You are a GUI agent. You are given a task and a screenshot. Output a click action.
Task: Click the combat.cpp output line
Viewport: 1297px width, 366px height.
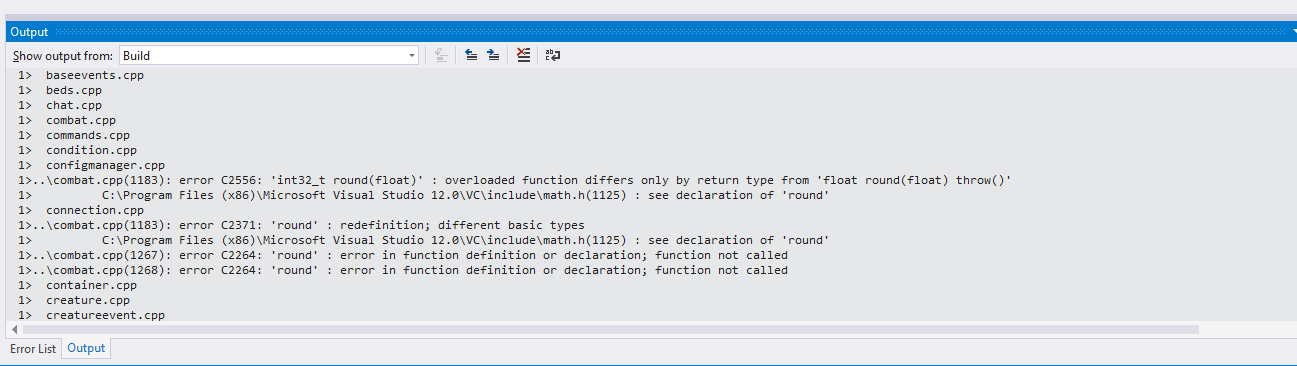[x=66, y=120]
